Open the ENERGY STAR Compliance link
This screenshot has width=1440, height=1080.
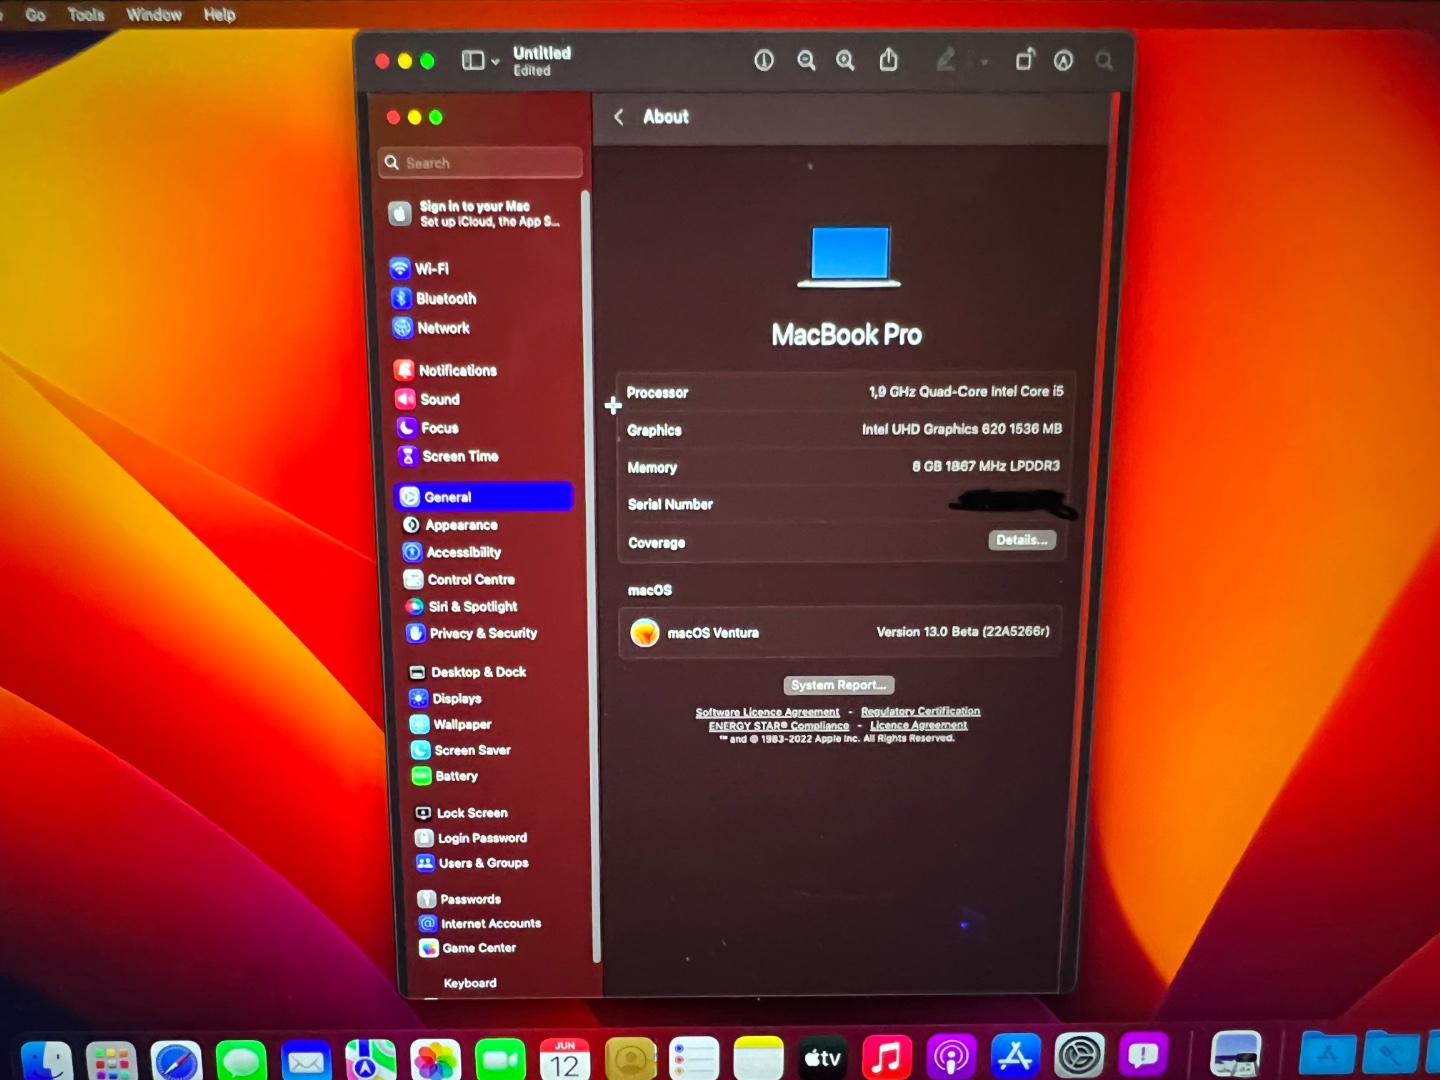(779, 726)
